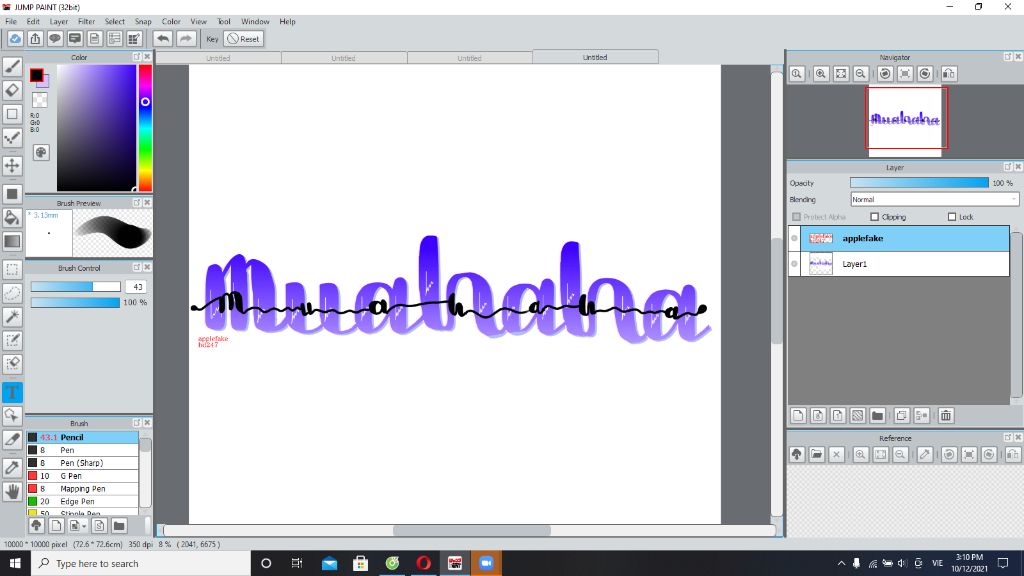Viewport: 1024px width, 576px height.
Task: Click the saturation color picker square
Action: coord(96,127)
